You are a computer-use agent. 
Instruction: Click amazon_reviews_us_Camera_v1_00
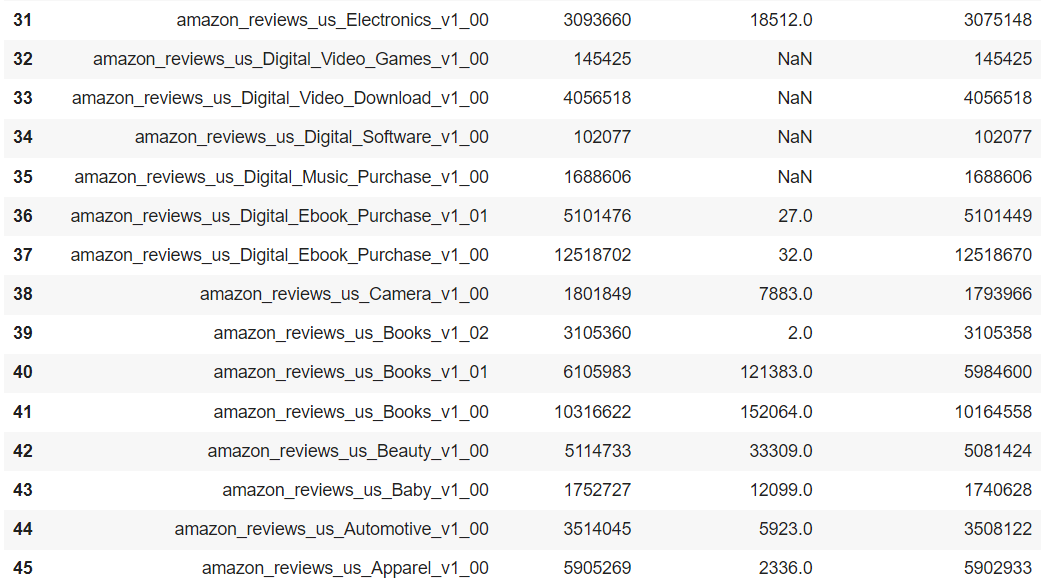click(x=344, y=294)
